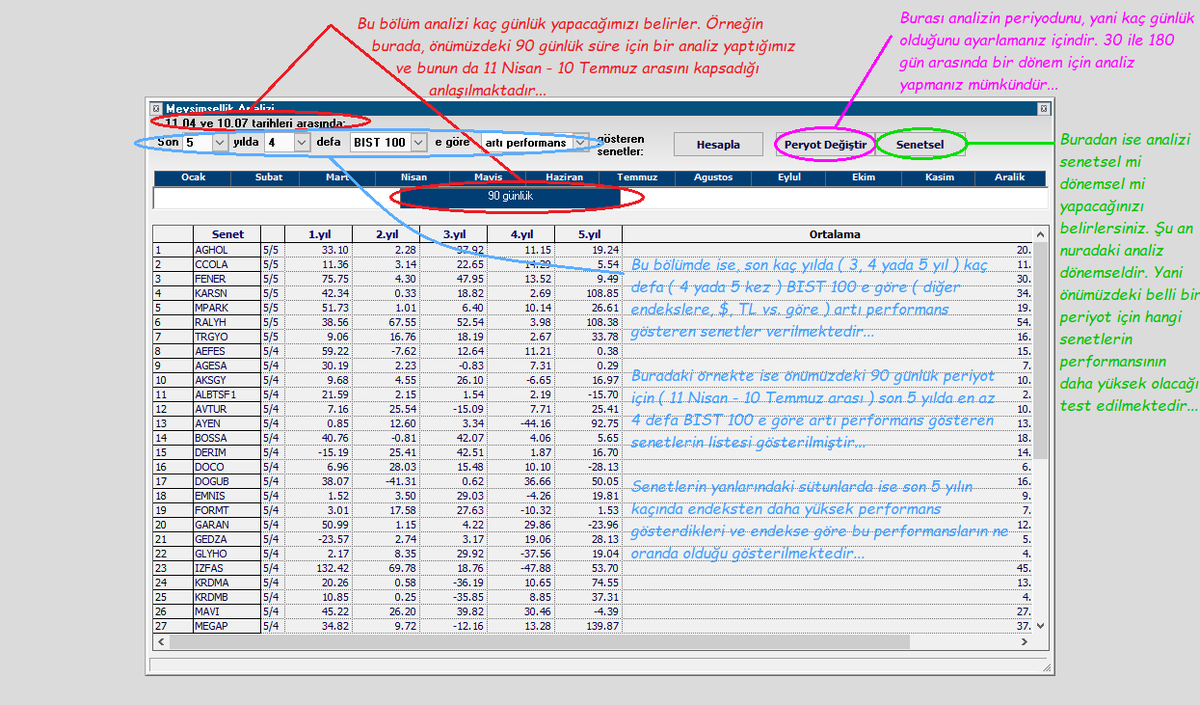1200x705 pixels.
Task: Select the AVTUR stock cell
Action: click(x=227, y=409)
